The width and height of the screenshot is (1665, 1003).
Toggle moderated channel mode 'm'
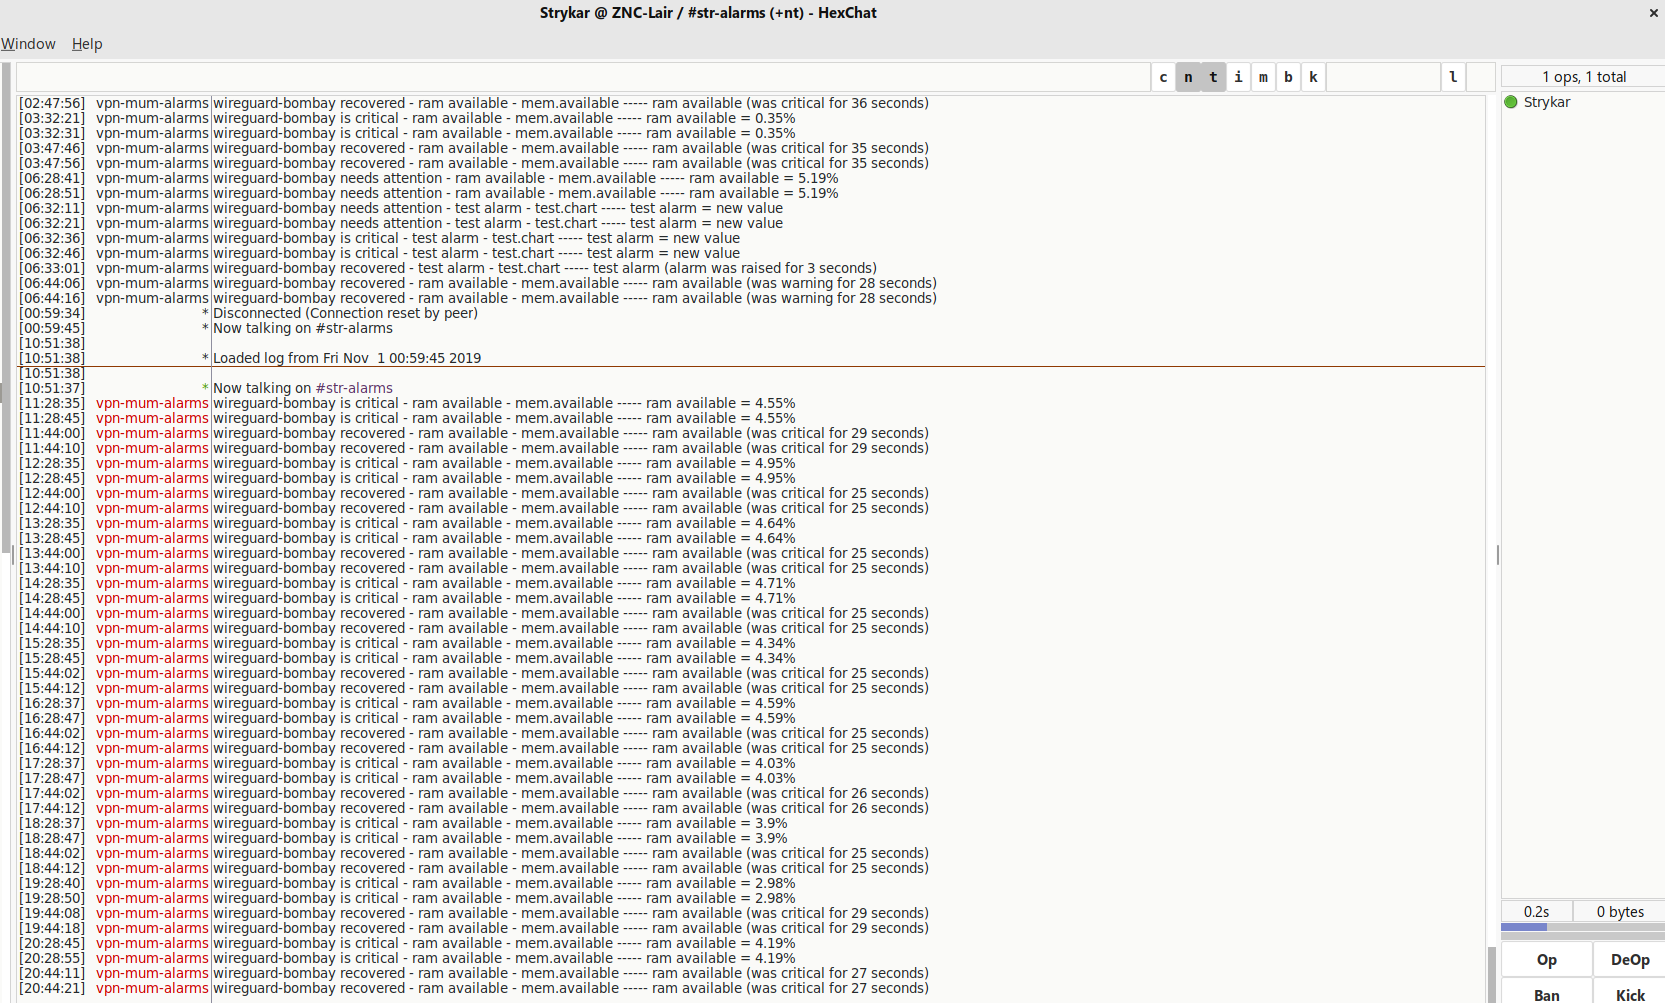tap(1264, 77)
